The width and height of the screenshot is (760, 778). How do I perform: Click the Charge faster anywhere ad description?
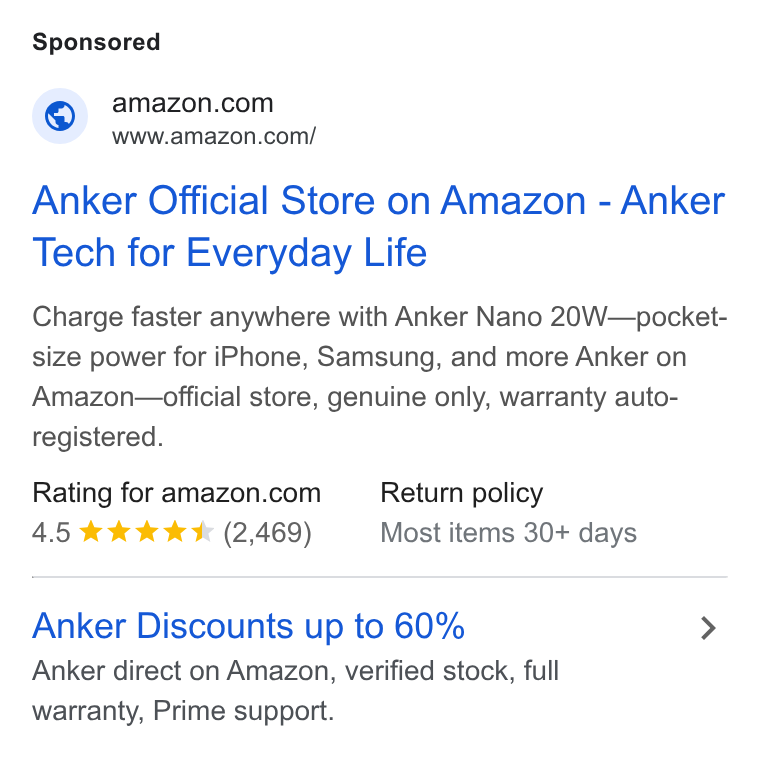pyautogui.click(x=380, y=377)
